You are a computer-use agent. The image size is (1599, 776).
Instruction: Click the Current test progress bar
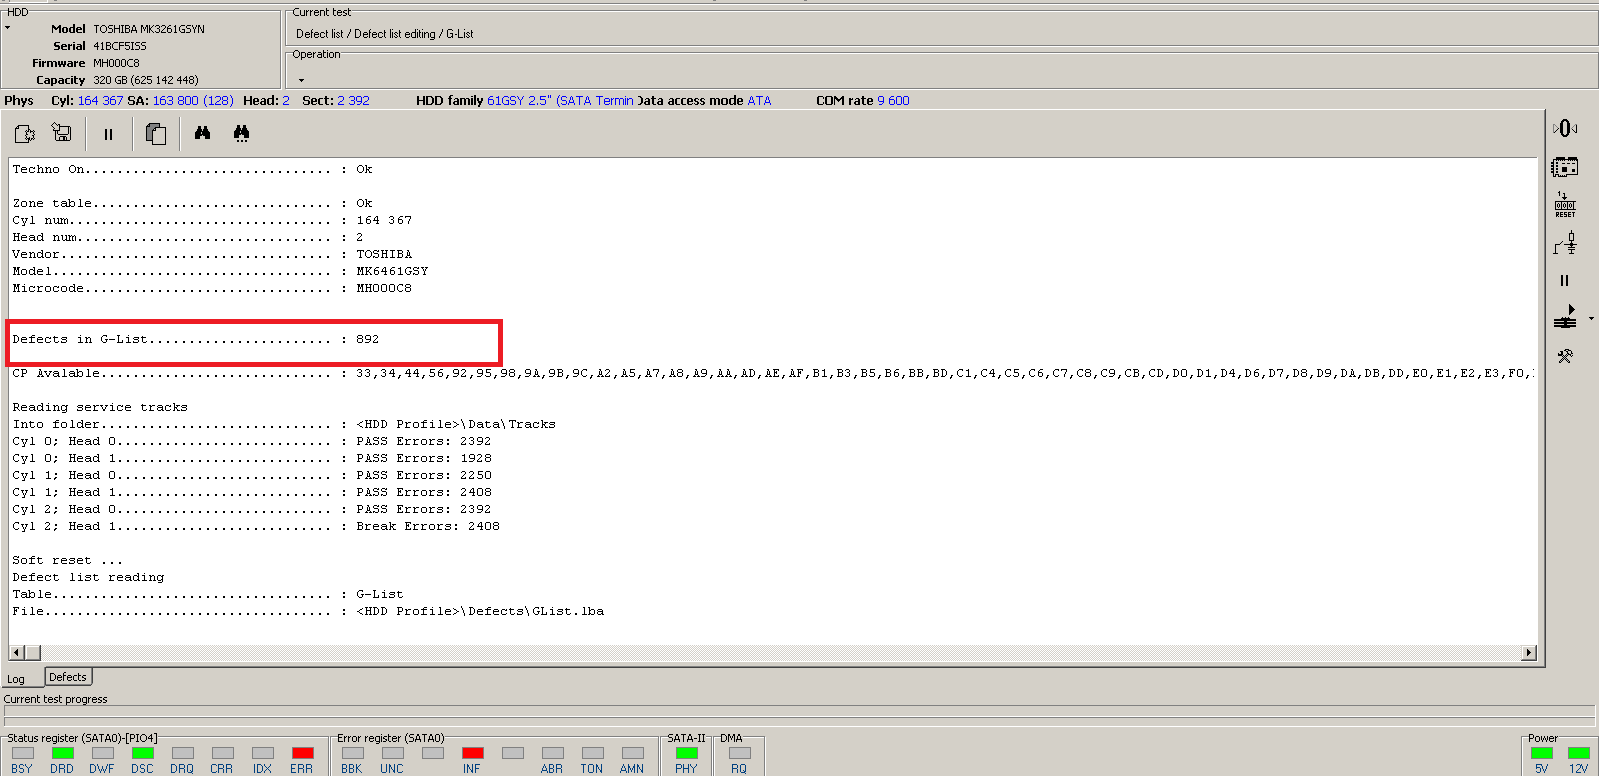(799, 712)
